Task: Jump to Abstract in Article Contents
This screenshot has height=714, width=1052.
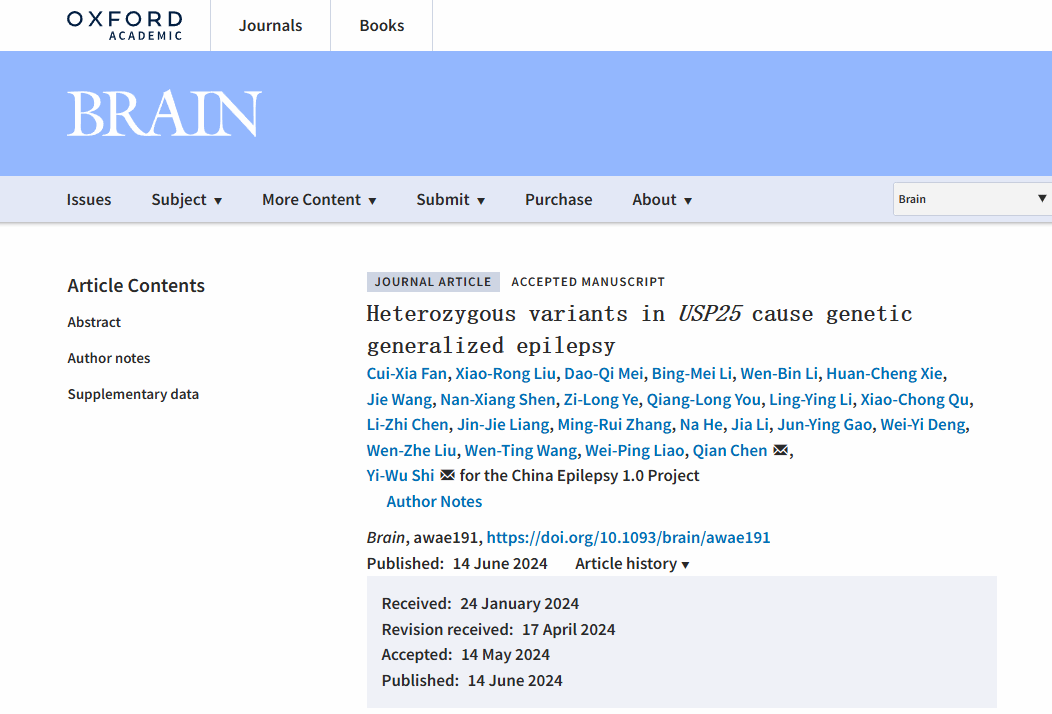Action: click(x=94, y=322)
